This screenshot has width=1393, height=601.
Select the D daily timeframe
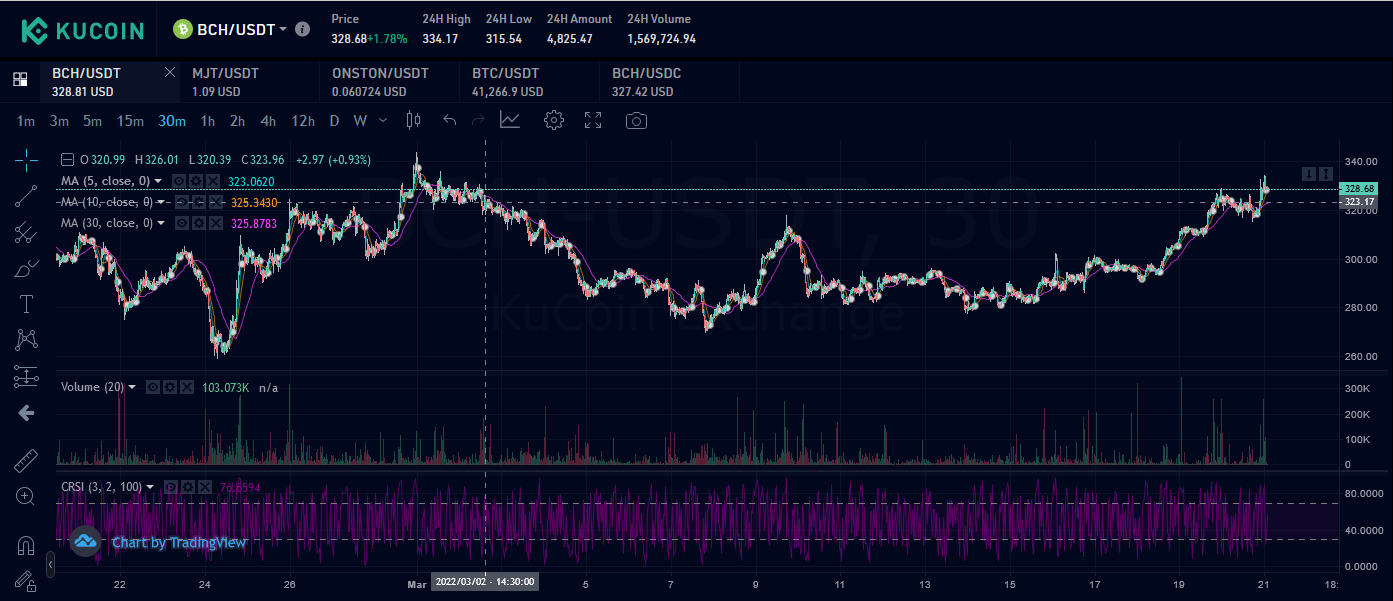click(x=334, y=121)
